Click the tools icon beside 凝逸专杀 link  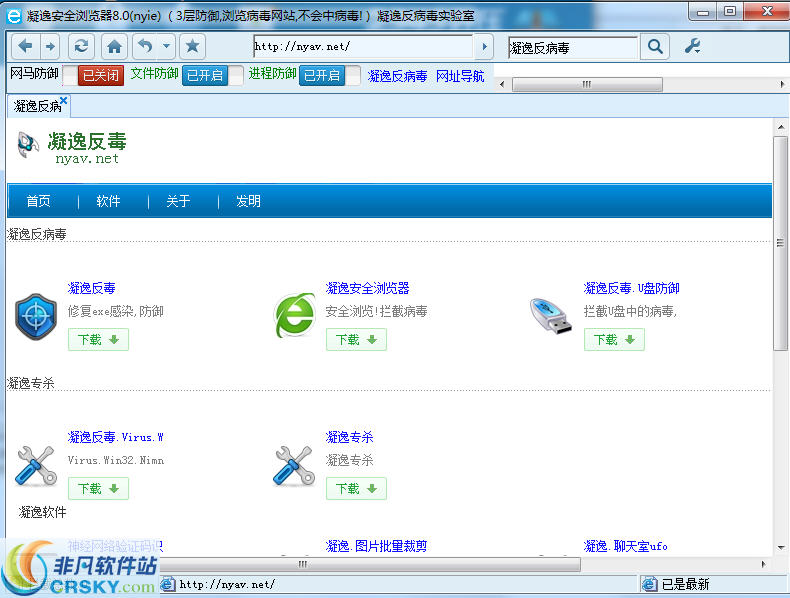point(294,466)
